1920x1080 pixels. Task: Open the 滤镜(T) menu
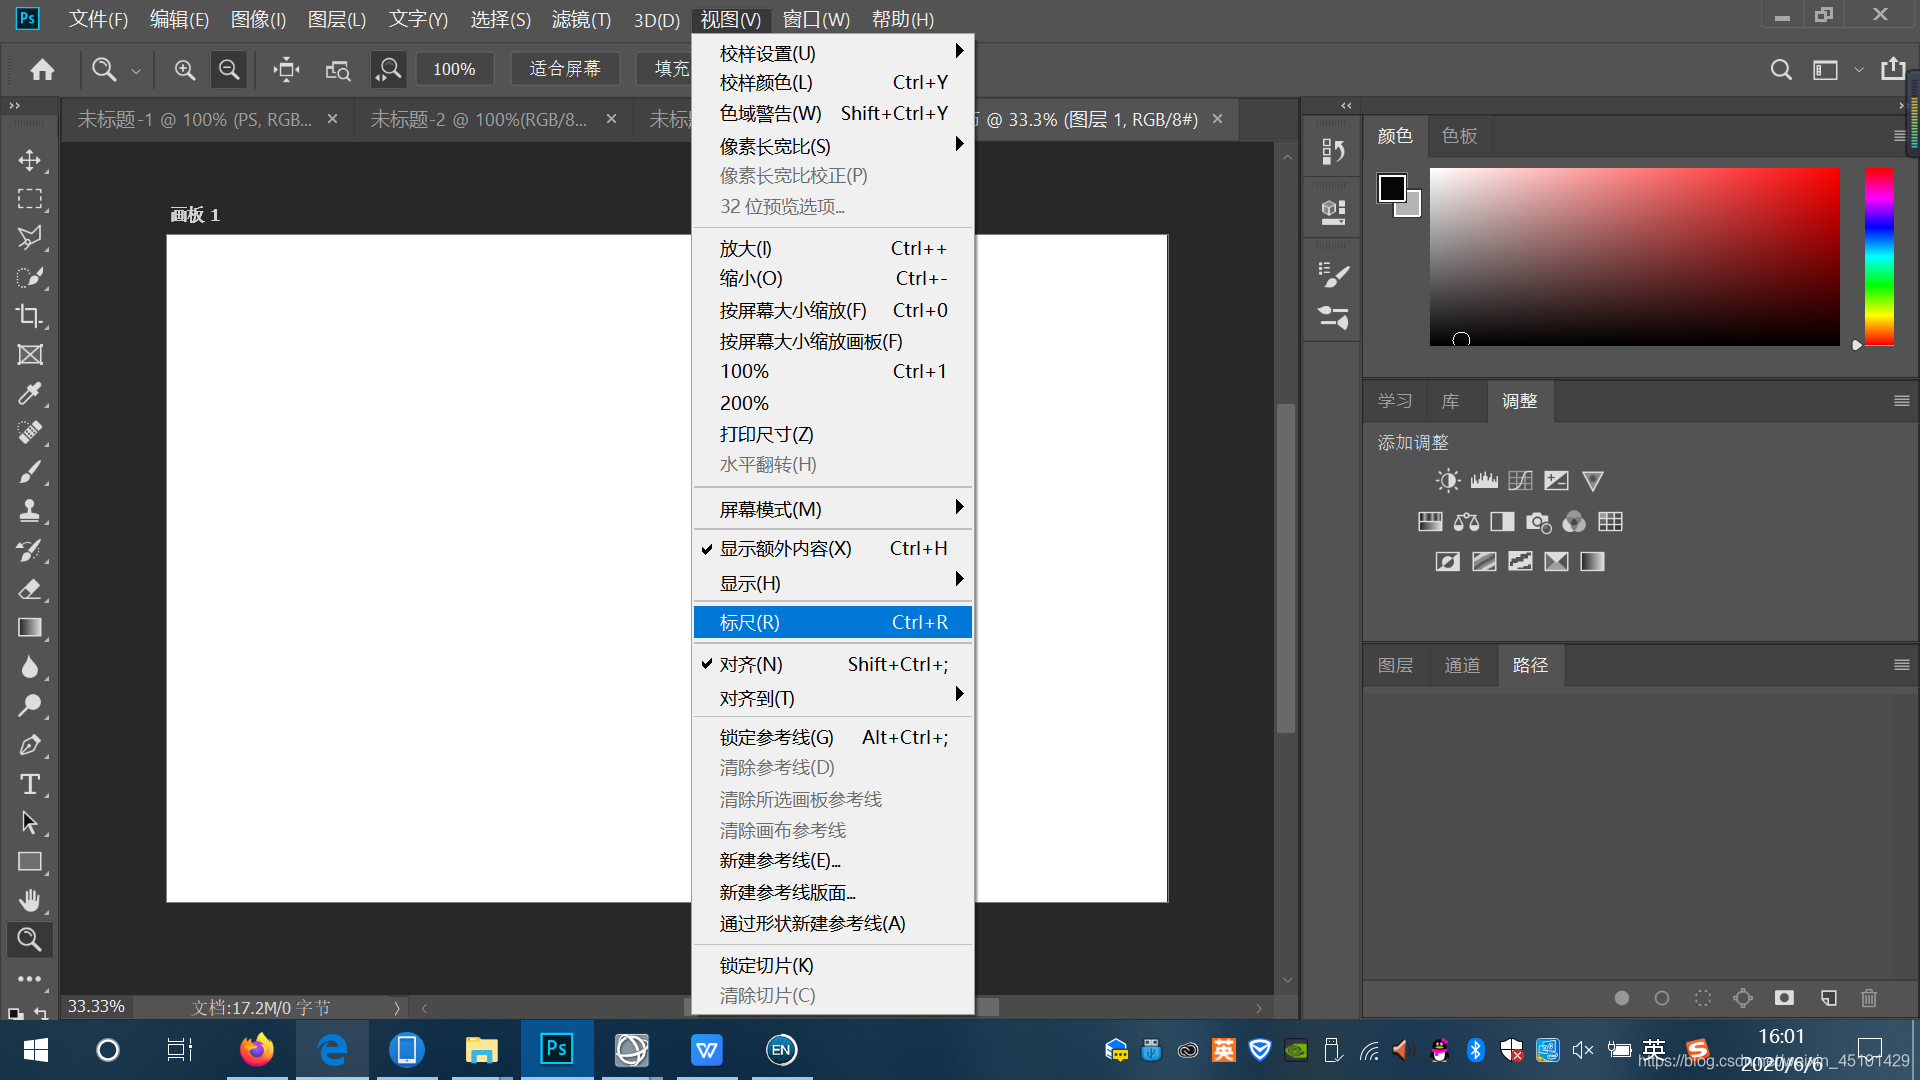click(580, 19)
